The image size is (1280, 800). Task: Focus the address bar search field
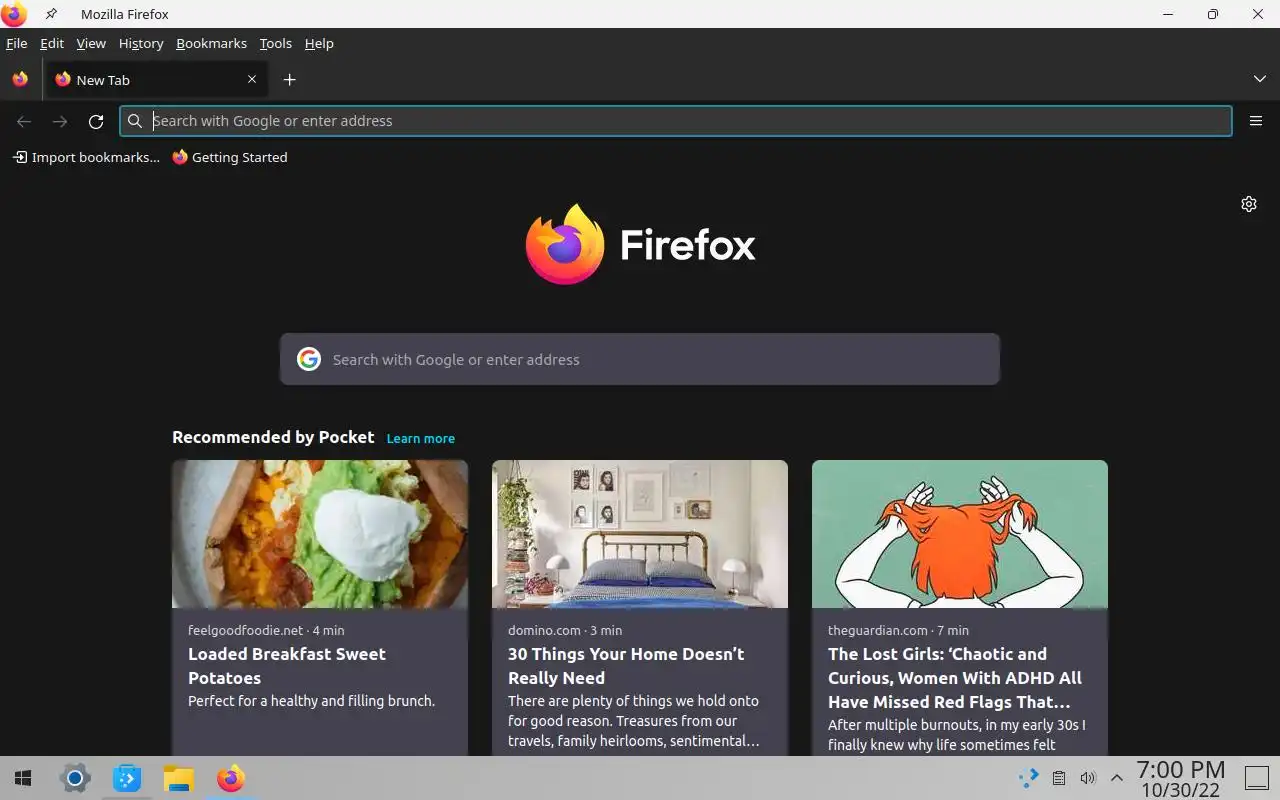click(x=676, y=121)
